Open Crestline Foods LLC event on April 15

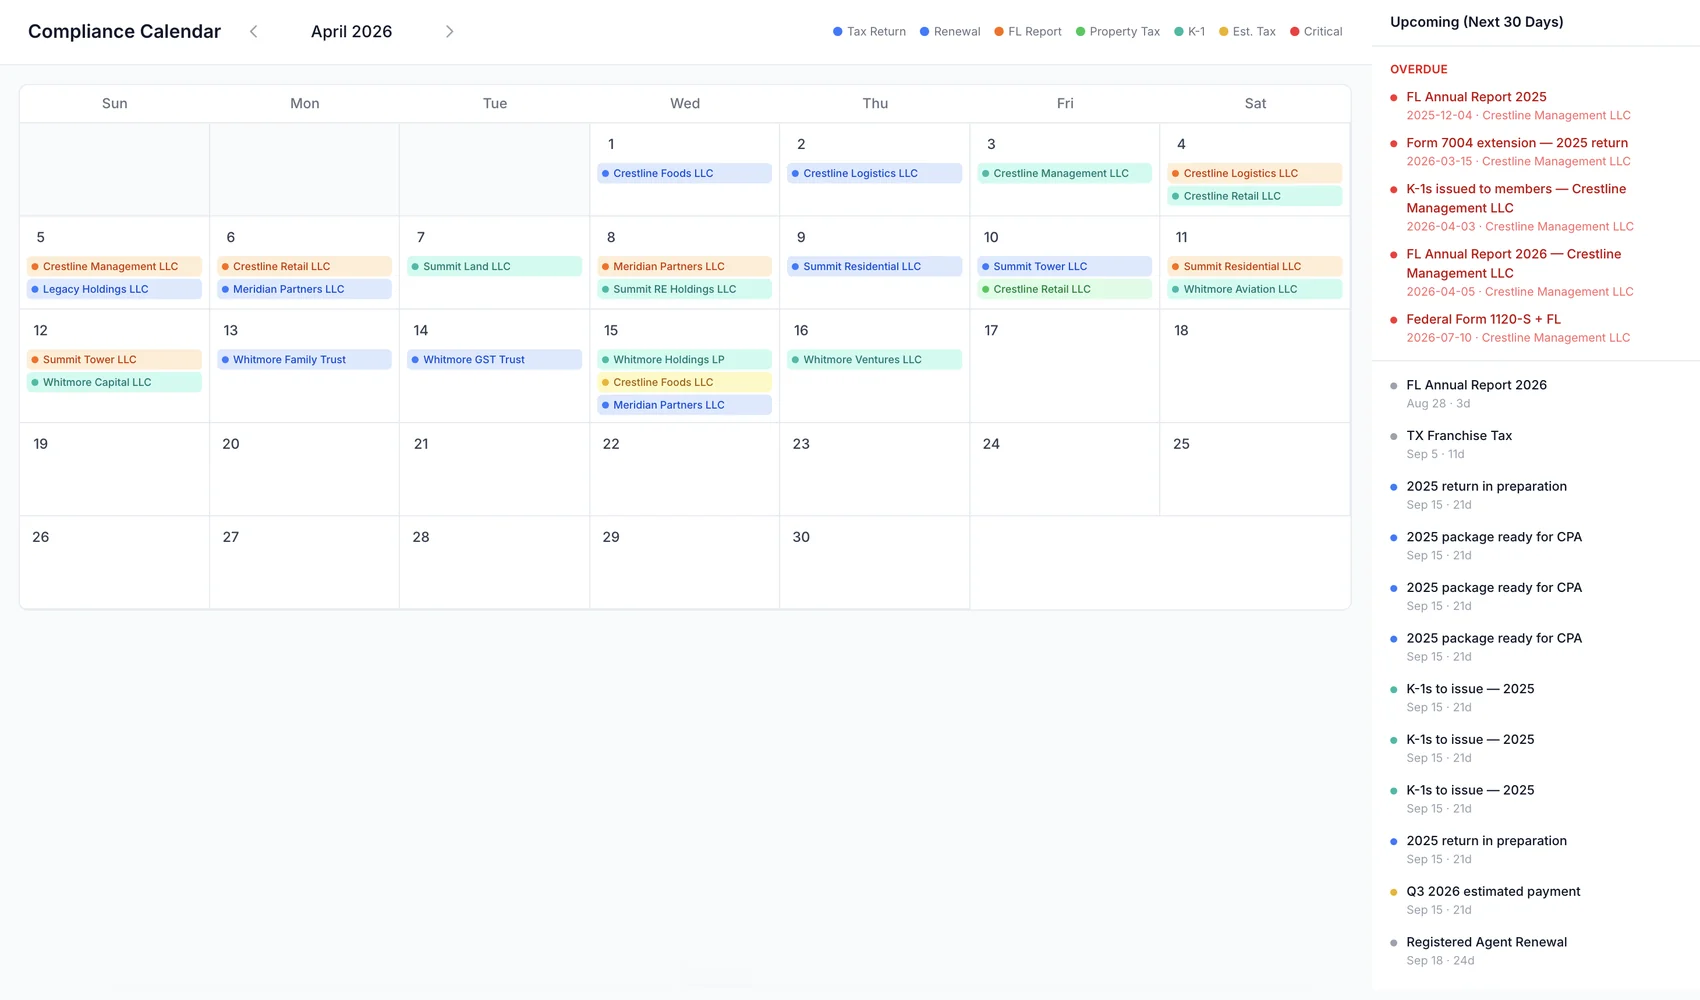684,382
